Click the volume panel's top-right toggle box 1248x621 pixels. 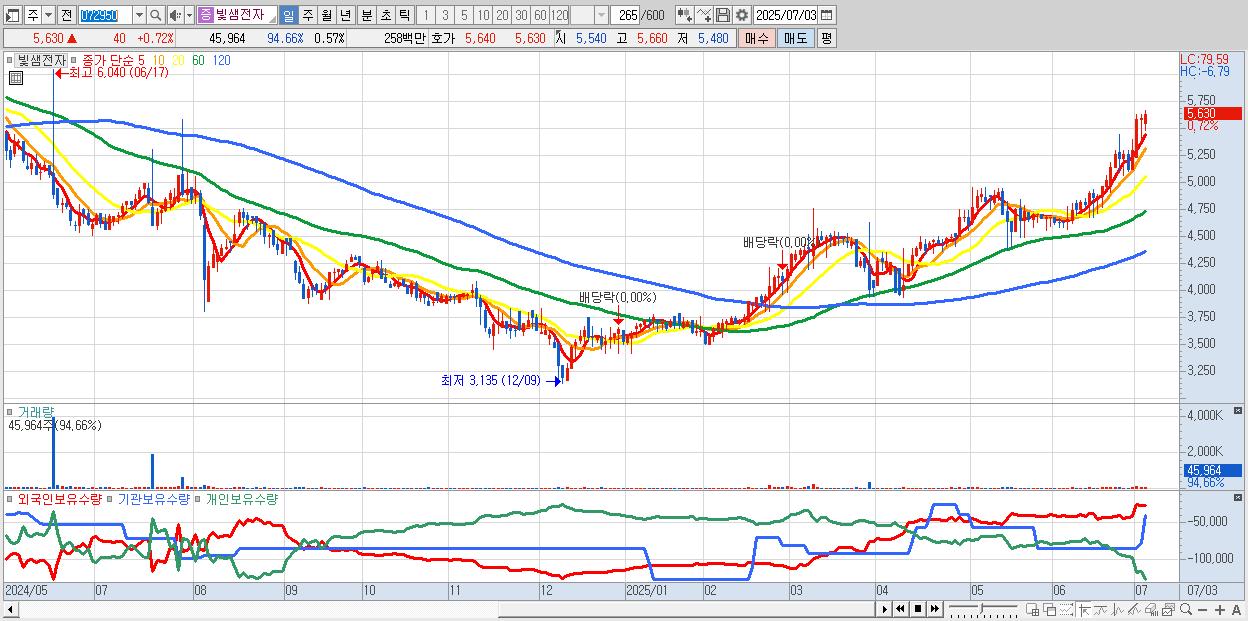[1238, 411]
